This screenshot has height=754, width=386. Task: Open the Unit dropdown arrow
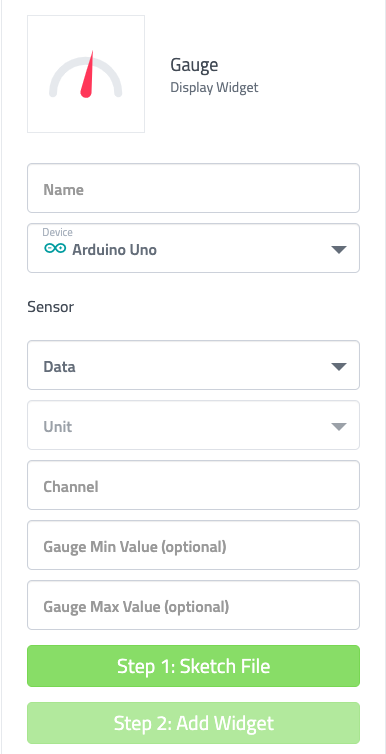point(339,427)
